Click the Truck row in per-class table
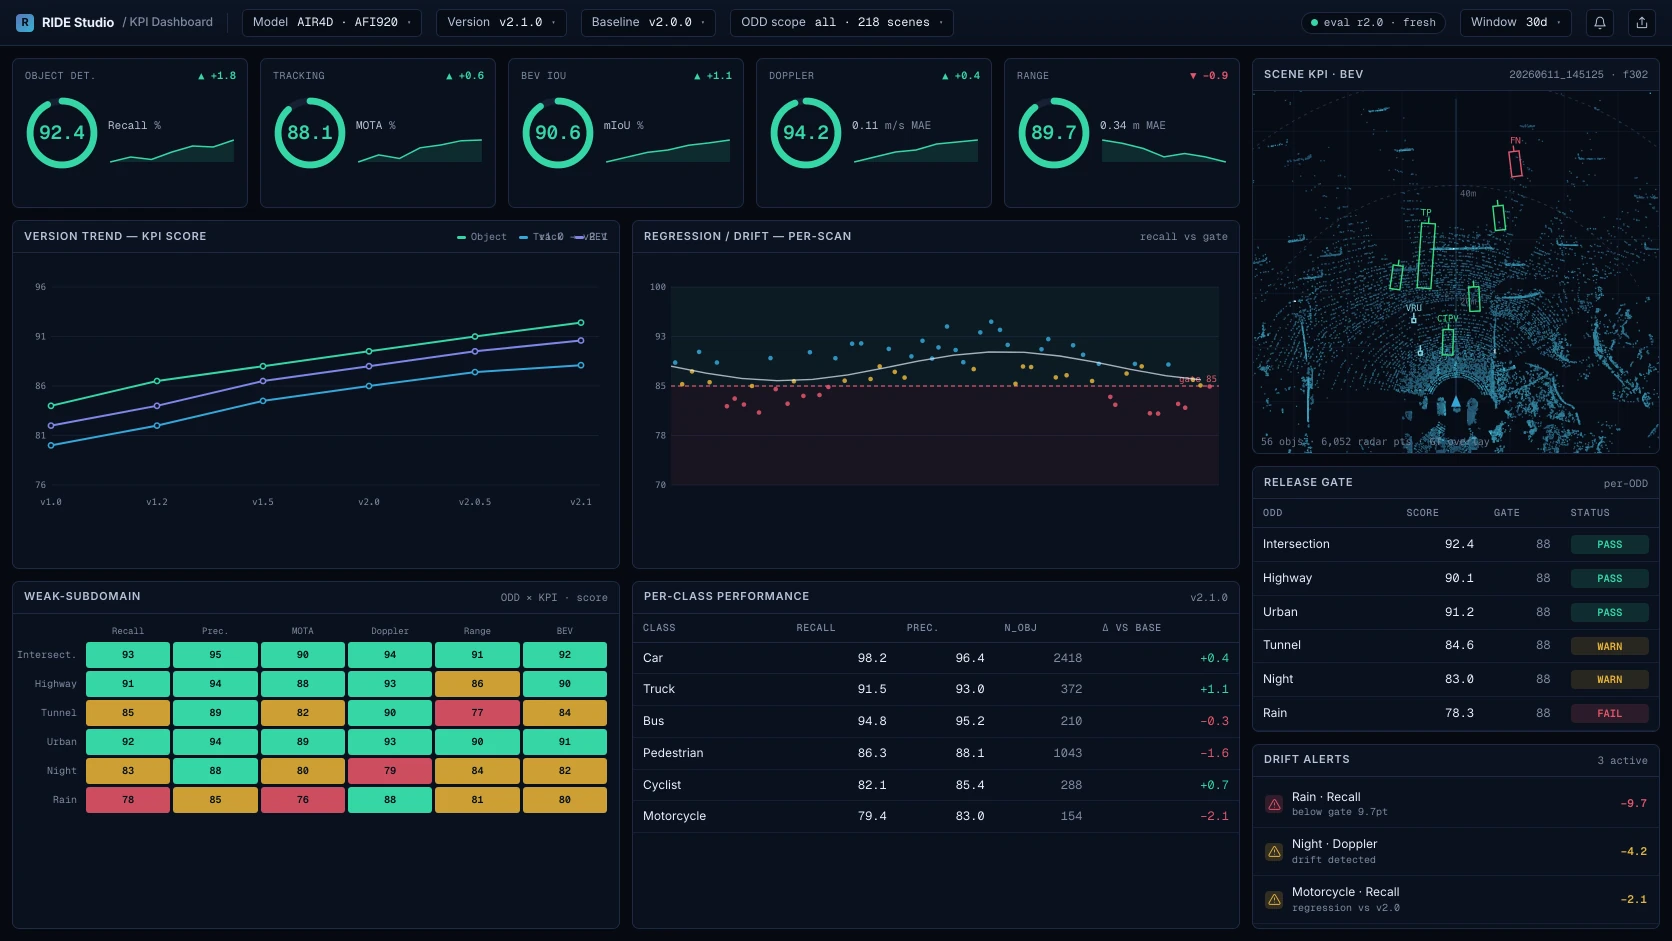 (x=935, y=690)
